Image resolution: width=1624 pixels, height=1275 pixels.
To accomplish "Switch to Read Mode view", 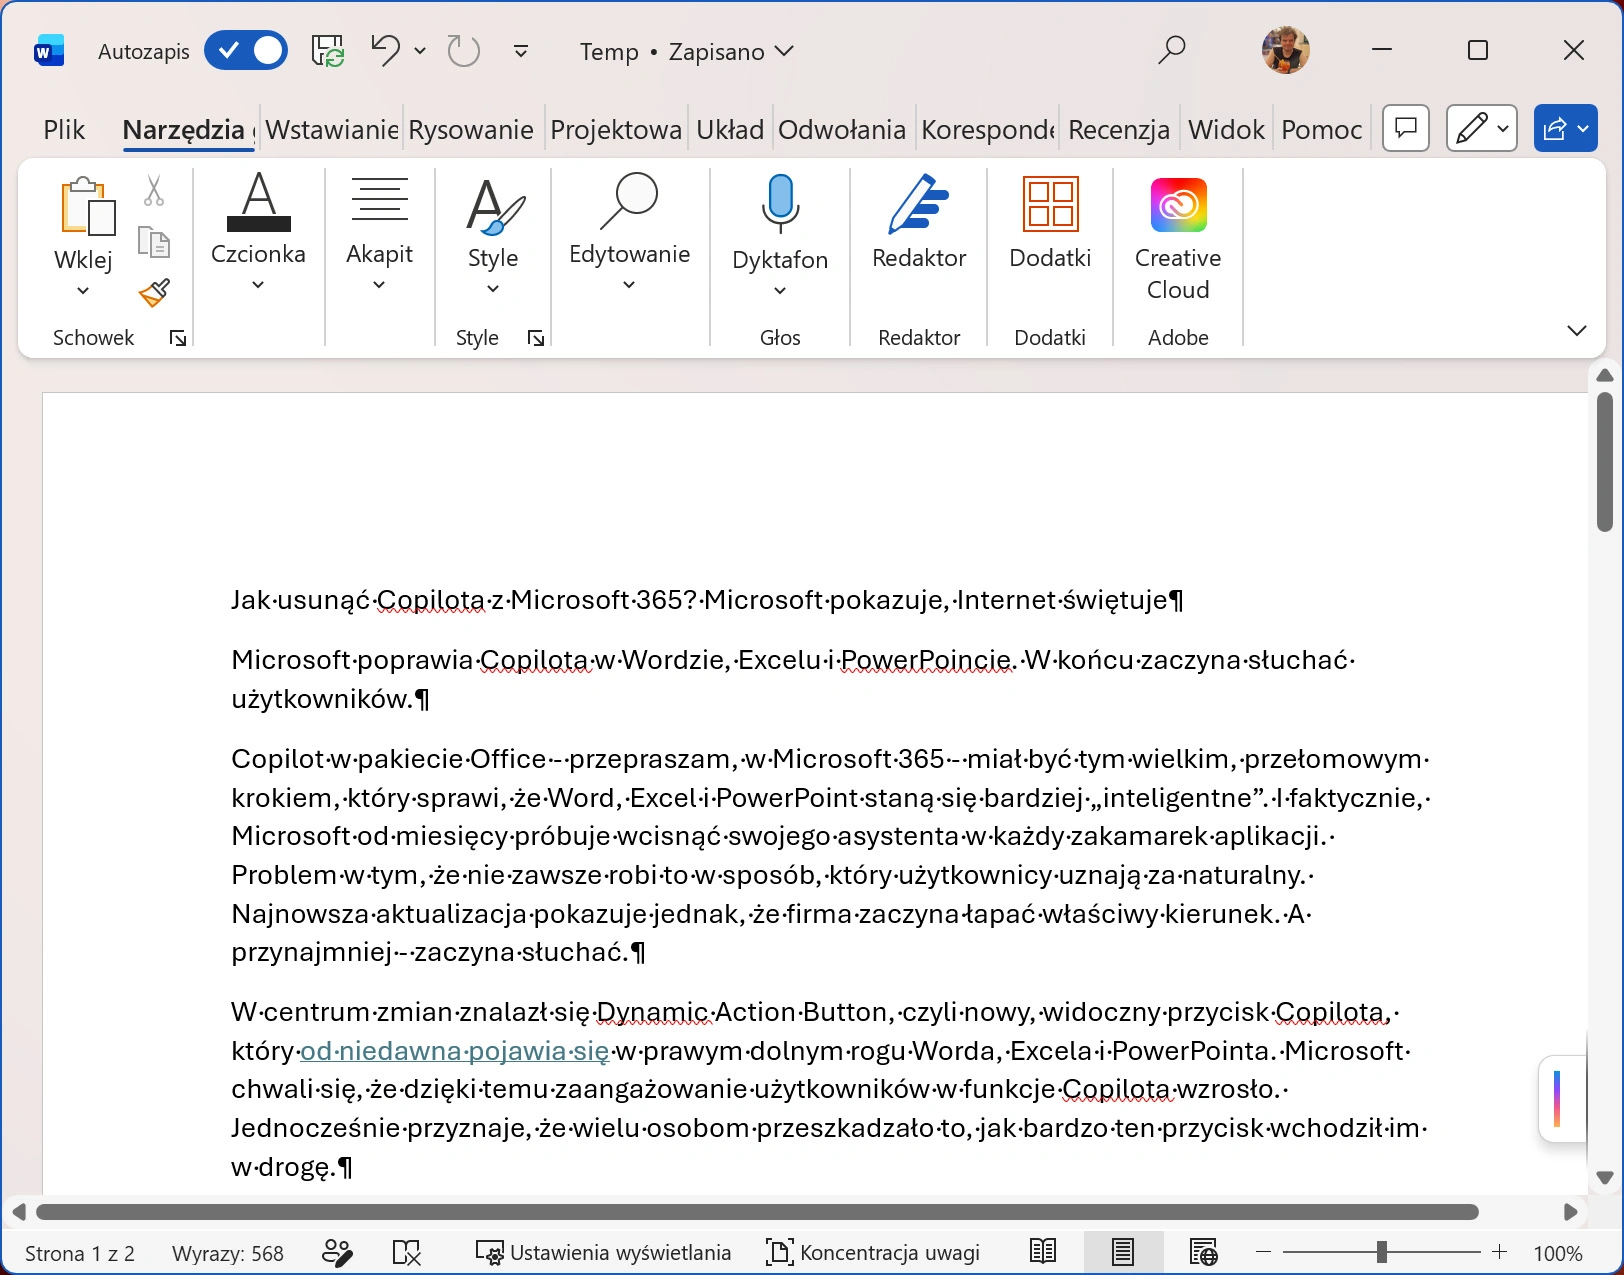I will 1043,1252.
